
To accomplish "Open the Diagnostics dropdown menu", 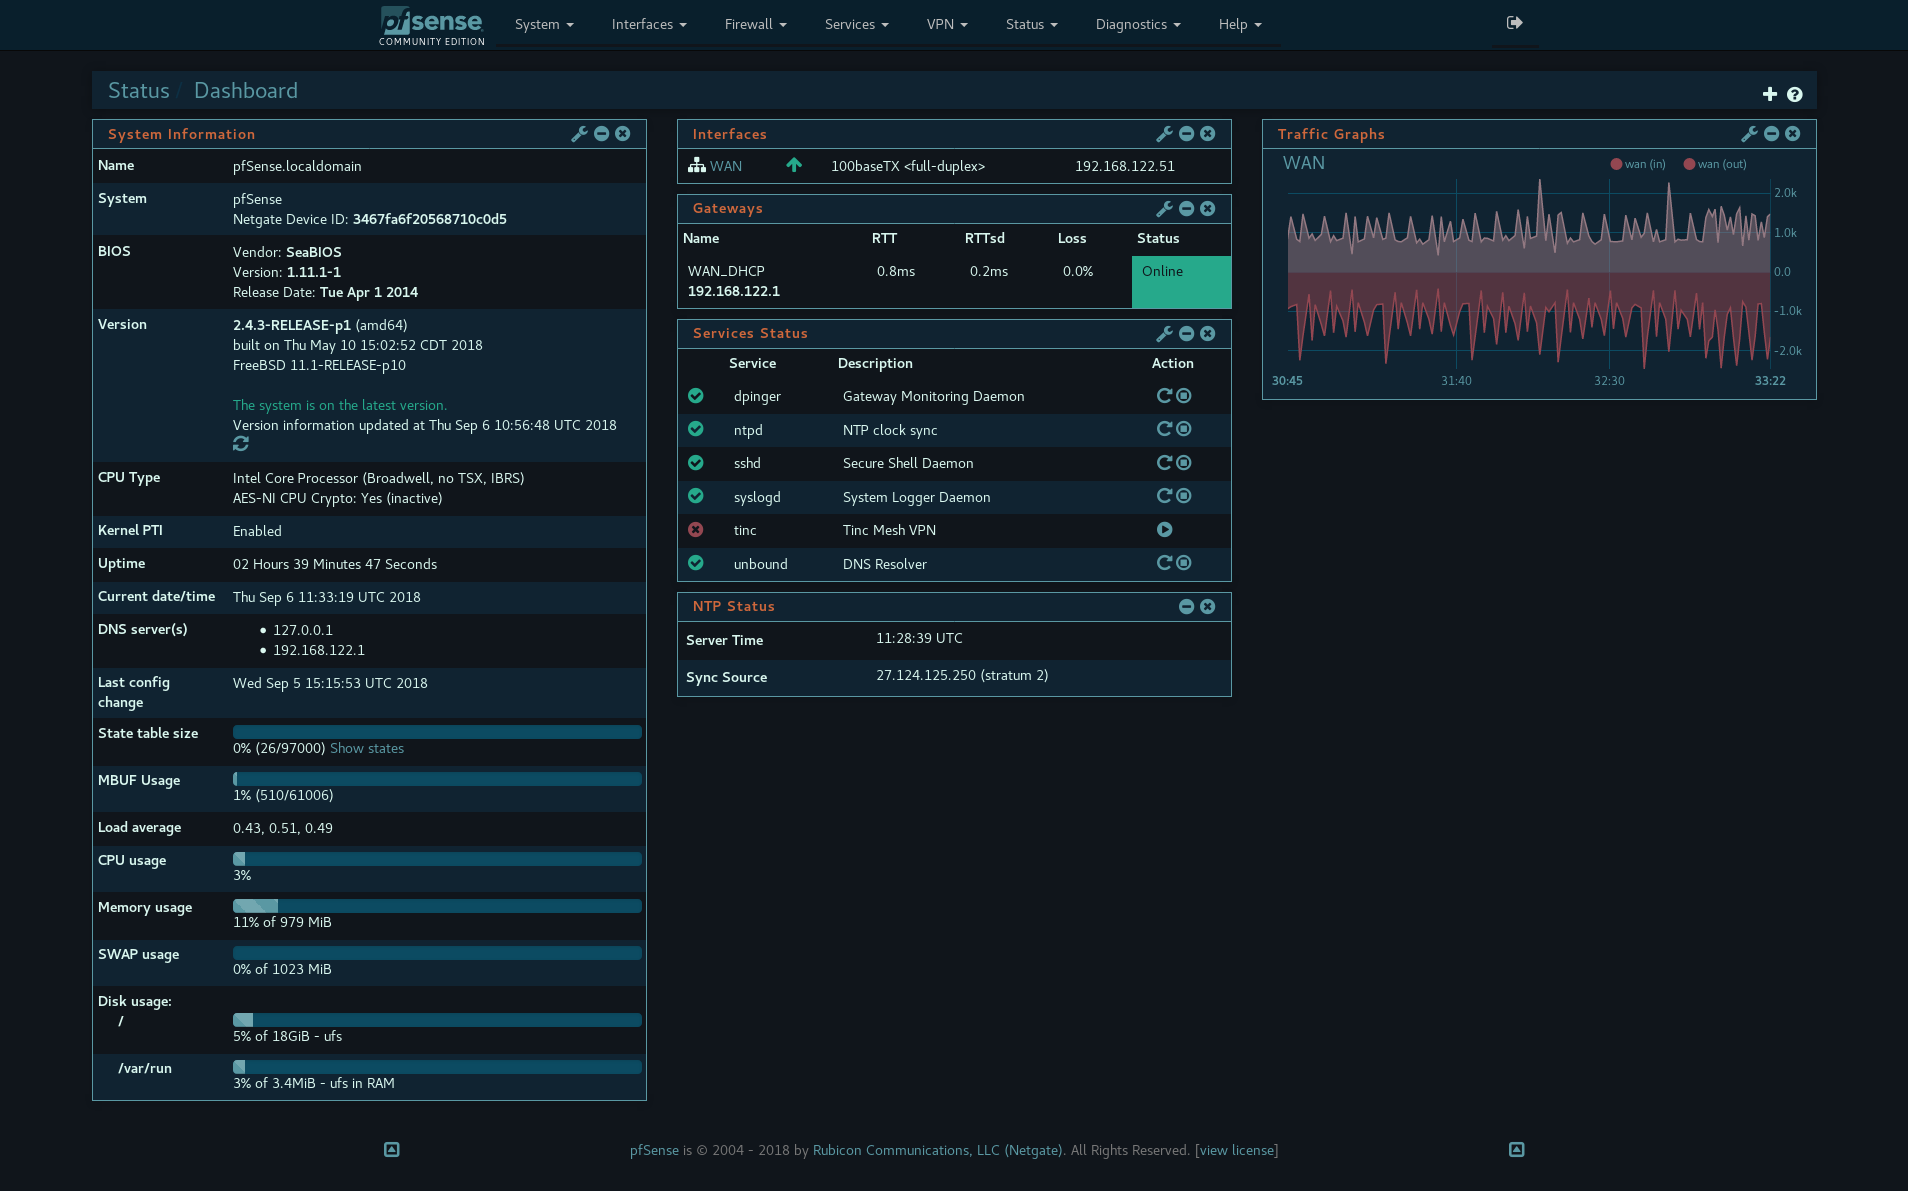I will point(1138,24).
